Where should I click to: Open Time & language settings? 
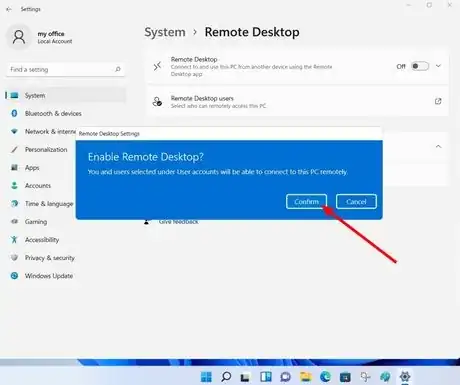(x=41, y=203)
